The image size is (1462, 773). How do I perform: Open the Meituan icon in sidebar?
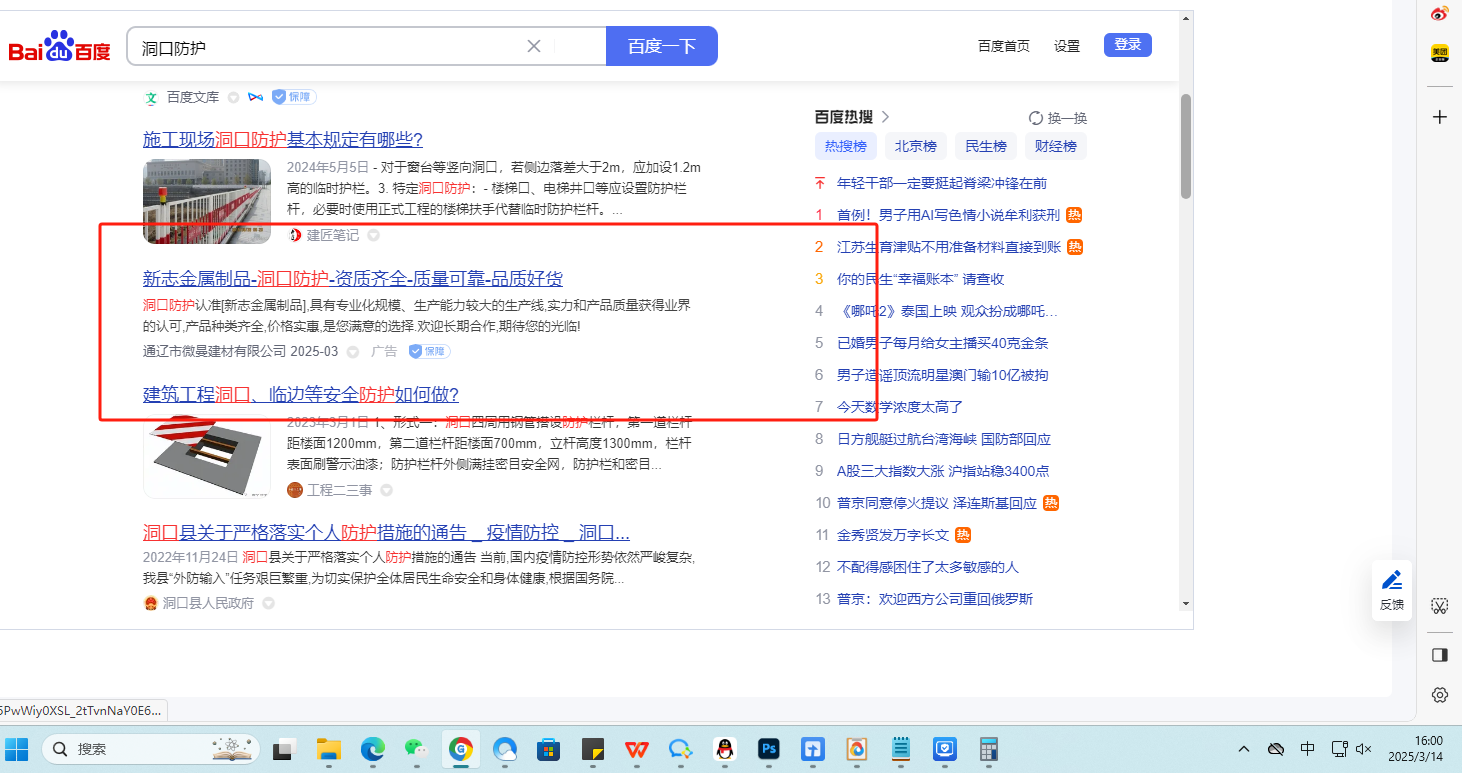pos(1439,53)
